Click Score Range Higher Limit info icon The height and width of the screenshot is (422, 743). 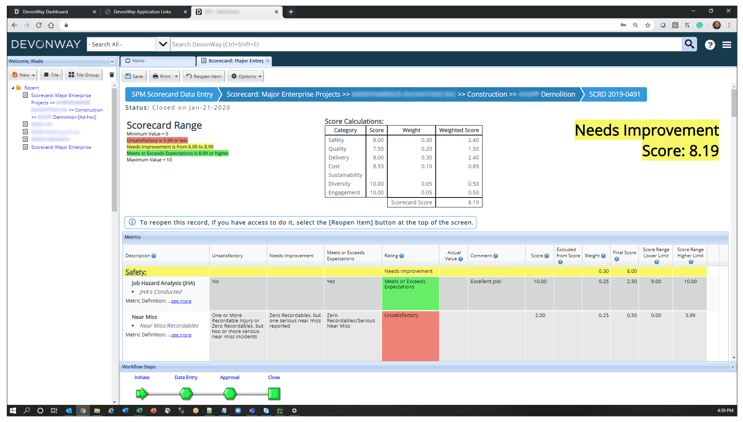[x=691, y=262]
